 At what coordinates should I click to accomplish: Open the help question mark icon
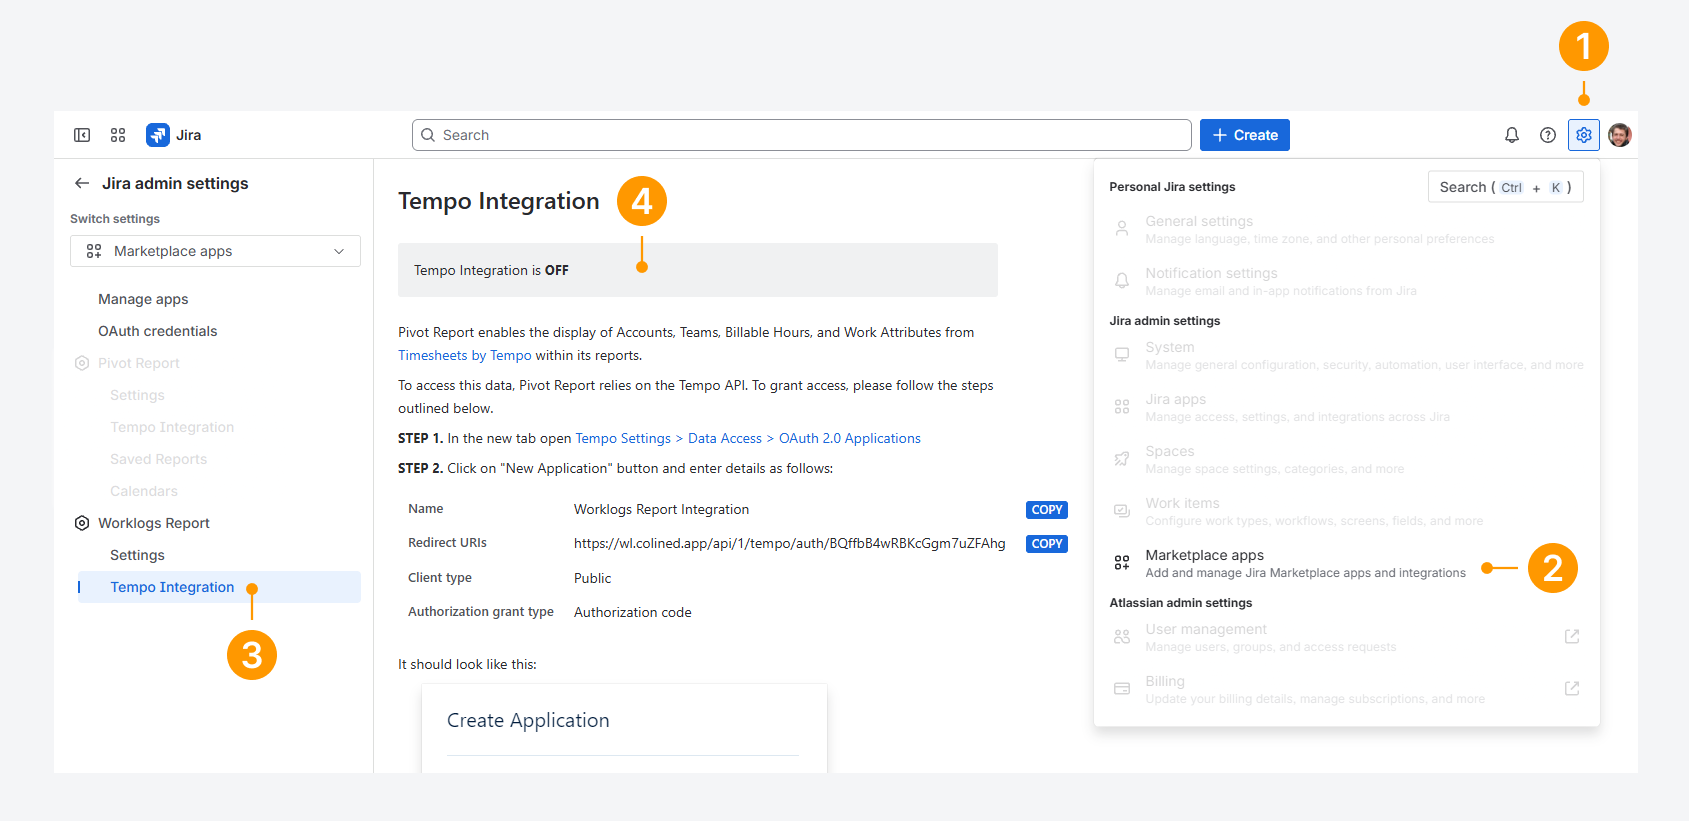click(x=1548, y=135)
